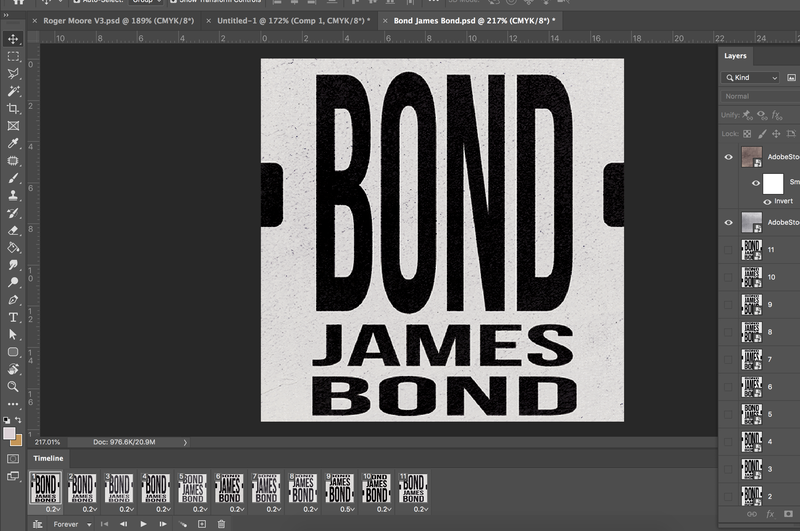800x531 pixels.
Task: Select the Dodge tool
Action: (13, 282)
